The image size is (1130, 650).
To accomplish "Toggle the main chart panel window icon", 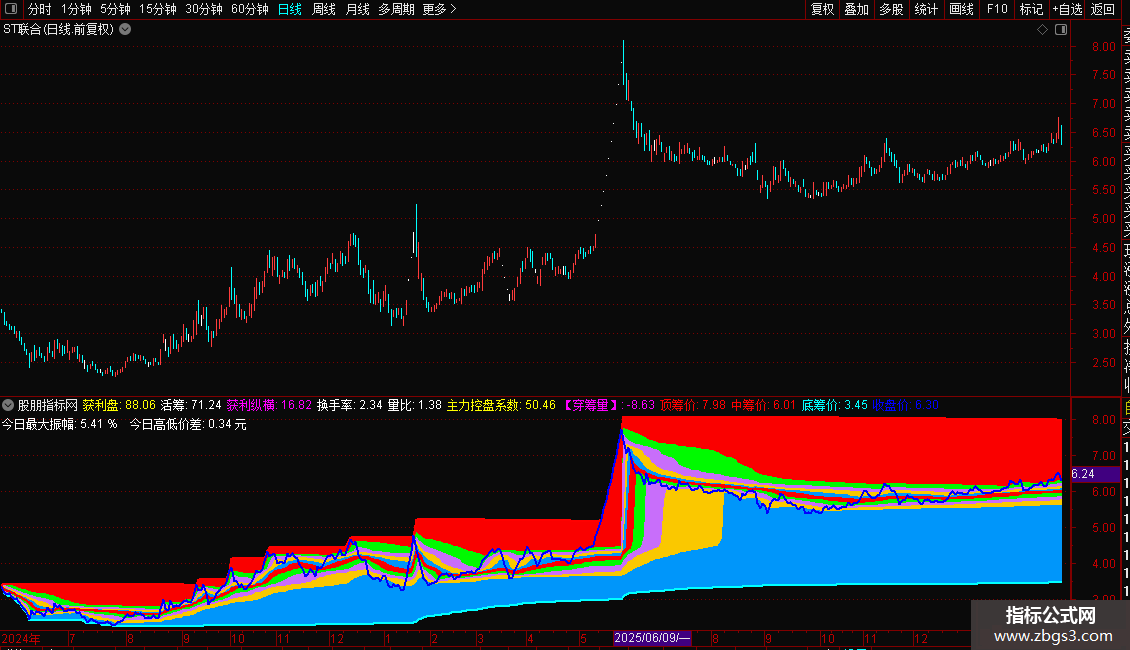I will click(x=1061, y=30).
